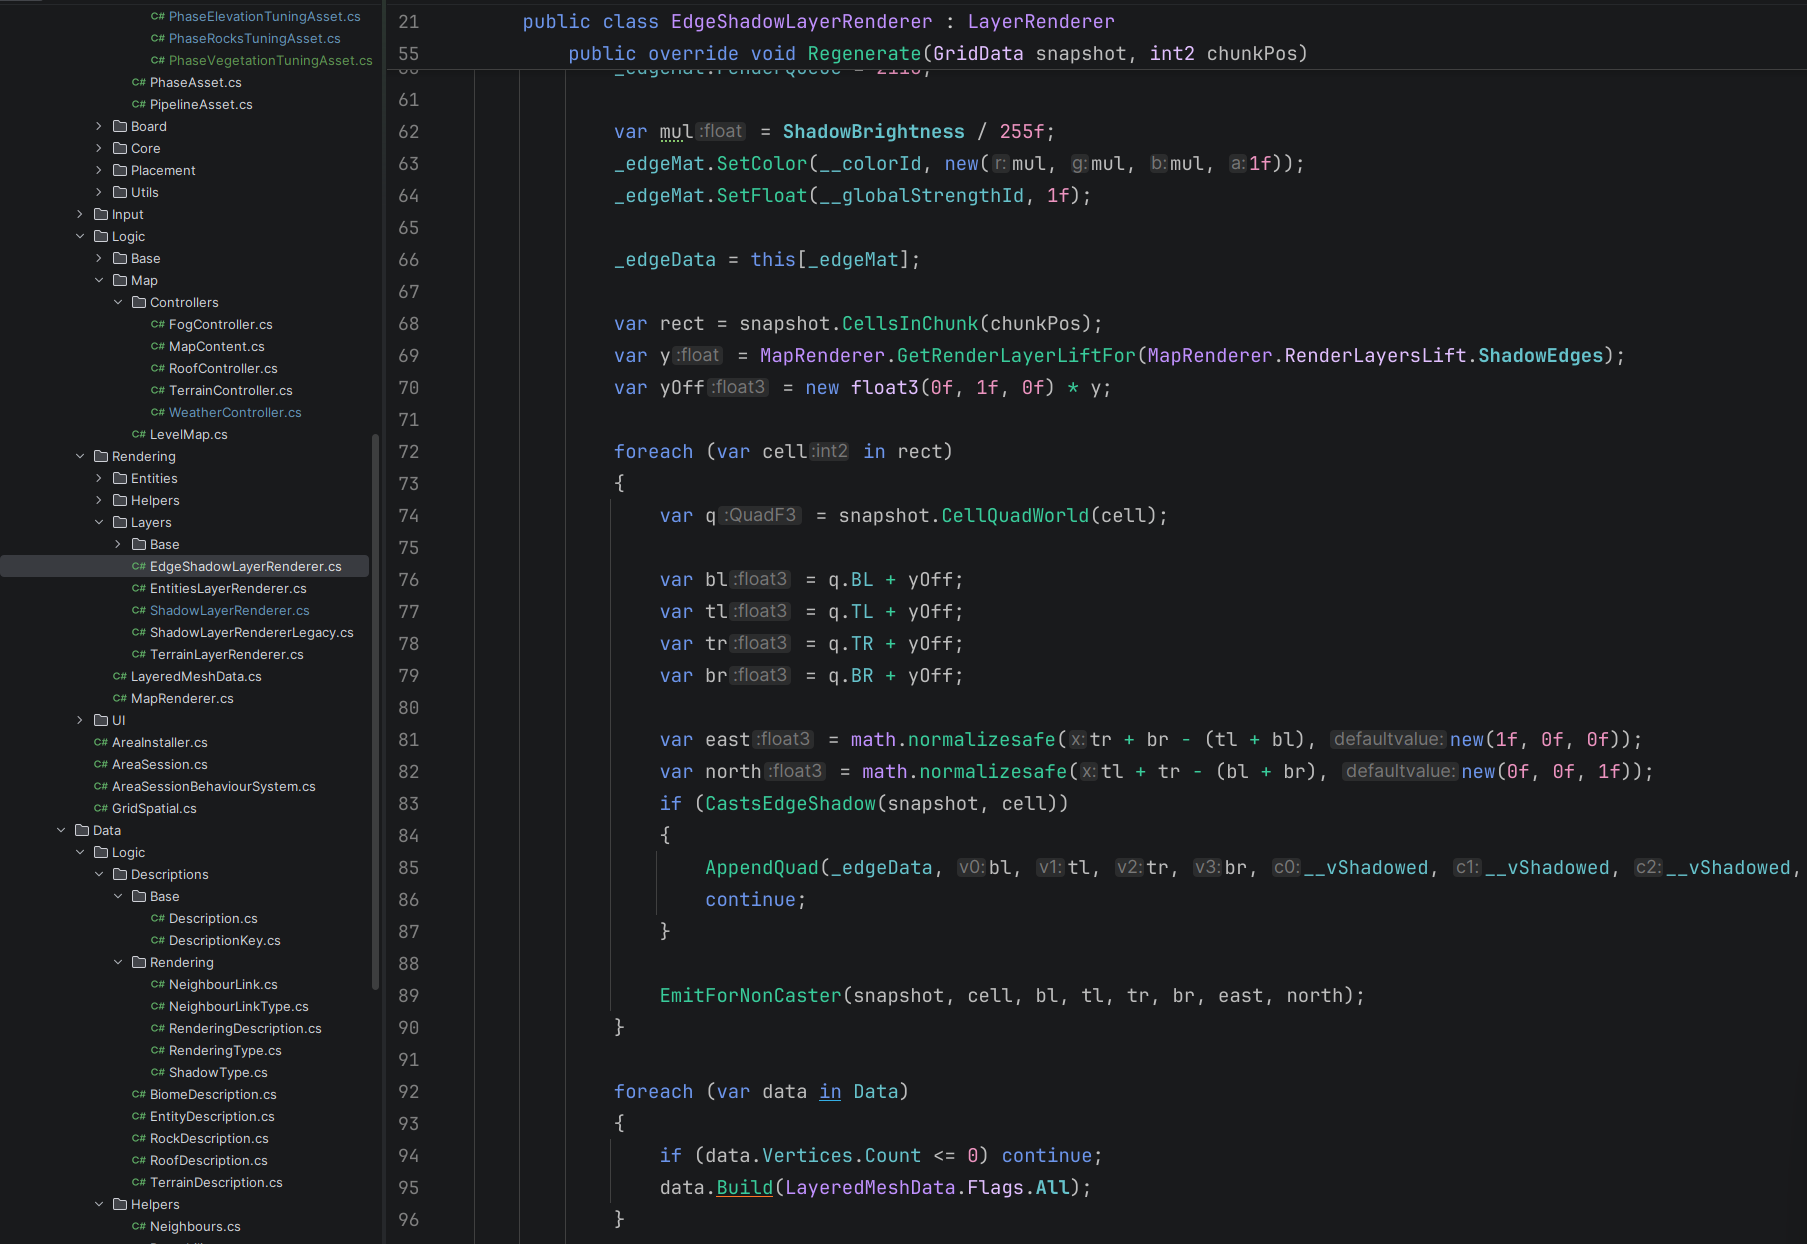Screen dimensions: 1807x1244
Task: Select EntityDescription.cs in the tree
Action: pyautogui.click(x=212, y=1117)
